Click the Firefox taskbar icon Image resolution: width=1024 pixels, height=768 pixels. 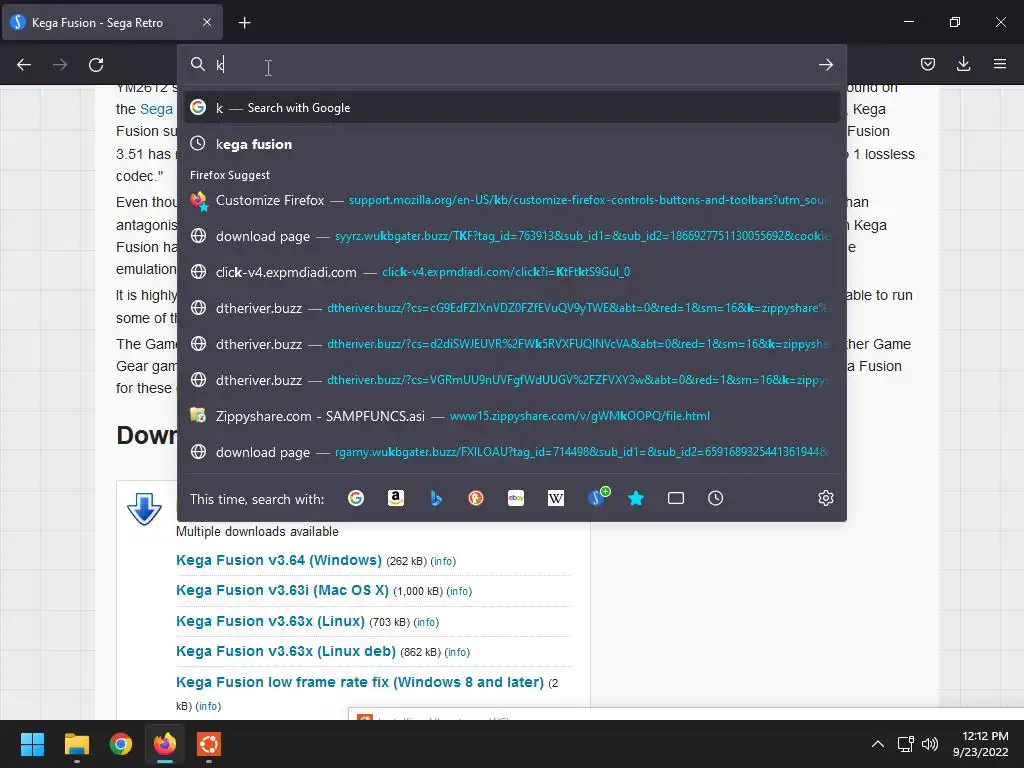(x=165, y=744)
